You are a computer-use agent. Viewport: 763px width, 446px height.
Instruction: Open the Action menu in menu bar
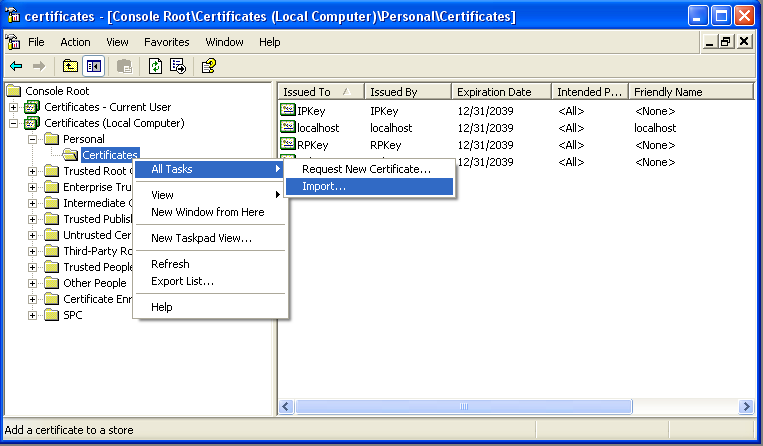(x=75, y=42)
